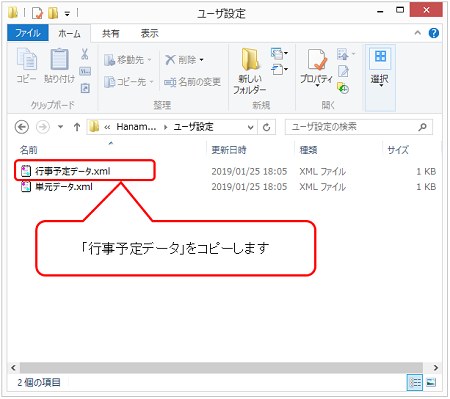Click the address bar folder icon
450x399 pixels.
(94, 127)
